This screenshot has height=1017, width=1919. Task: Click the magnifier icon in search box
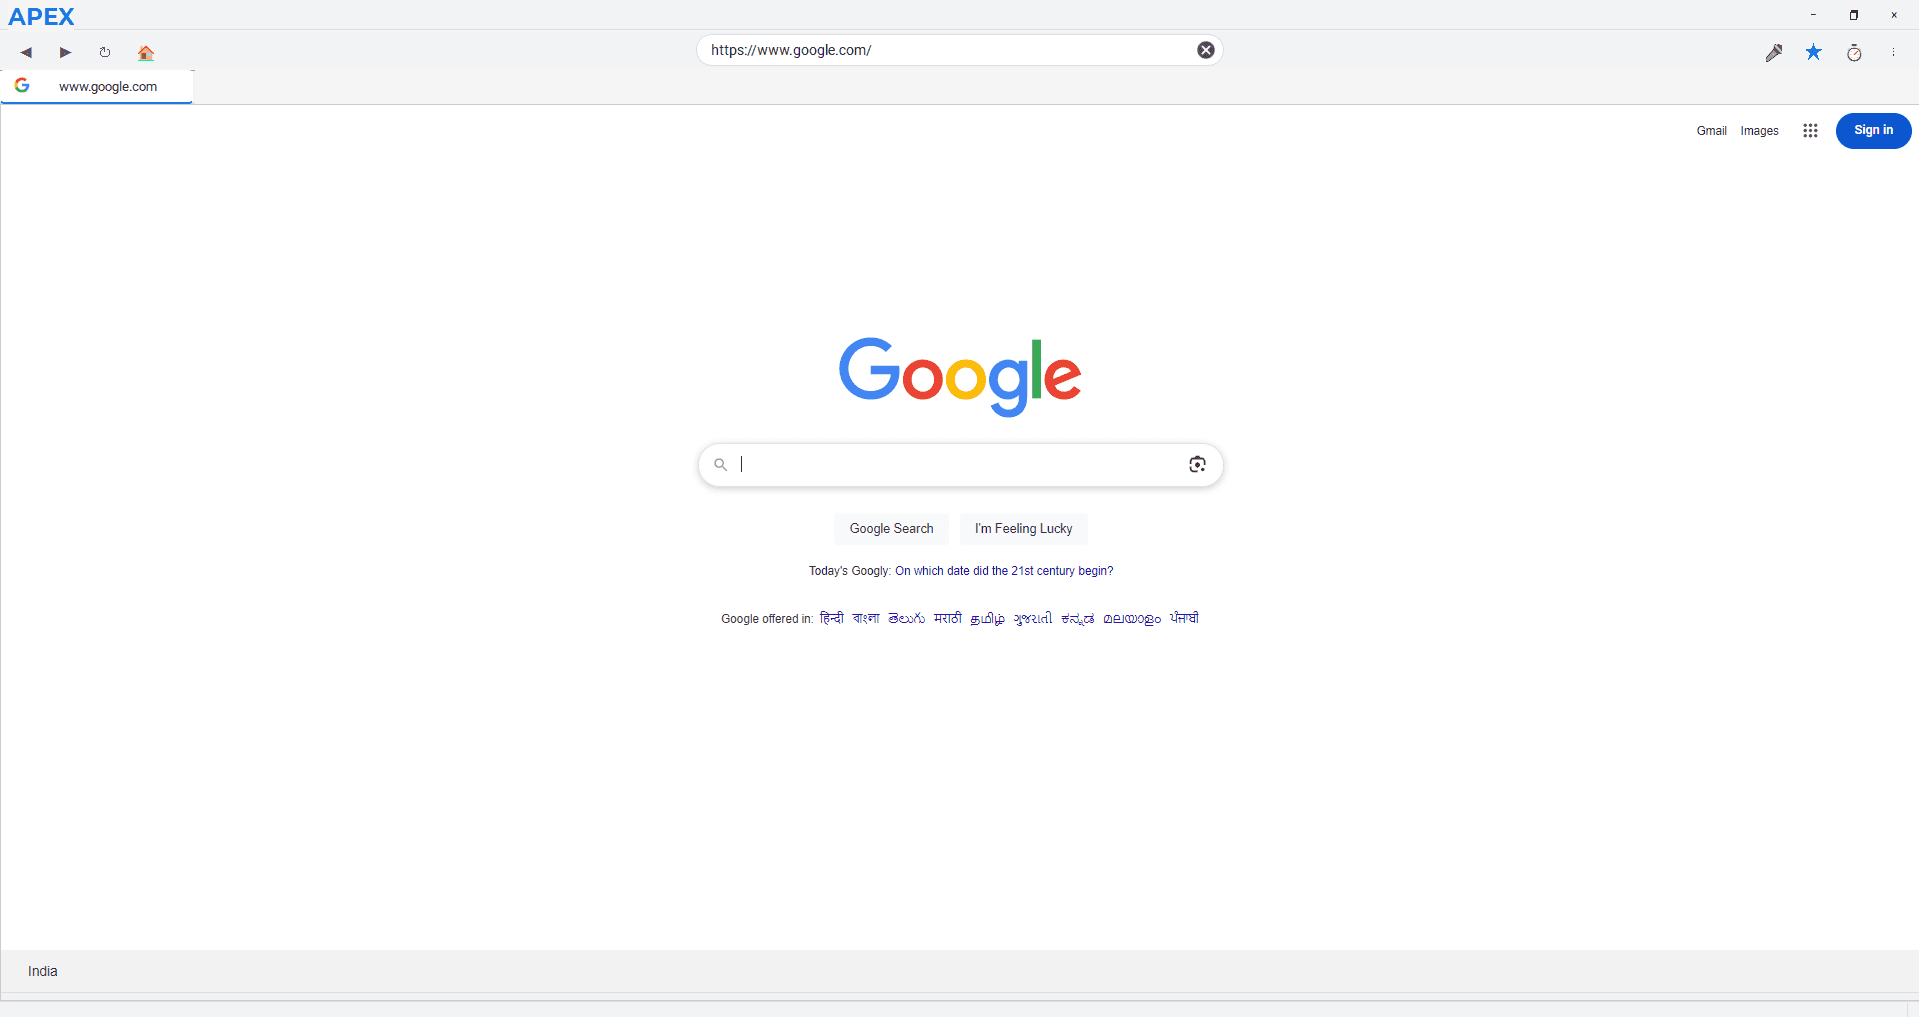click(x=720, y=464)
